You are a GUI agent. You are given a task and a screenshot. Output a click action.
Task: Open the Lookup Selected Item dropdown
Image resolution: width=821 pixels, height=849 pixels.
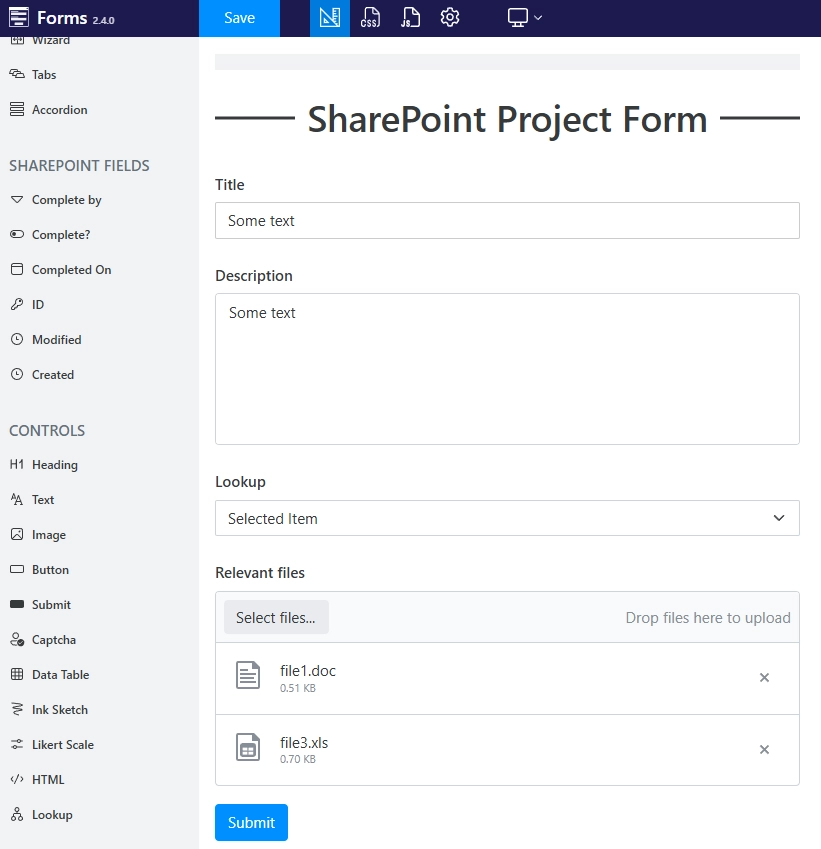[507, 518]
